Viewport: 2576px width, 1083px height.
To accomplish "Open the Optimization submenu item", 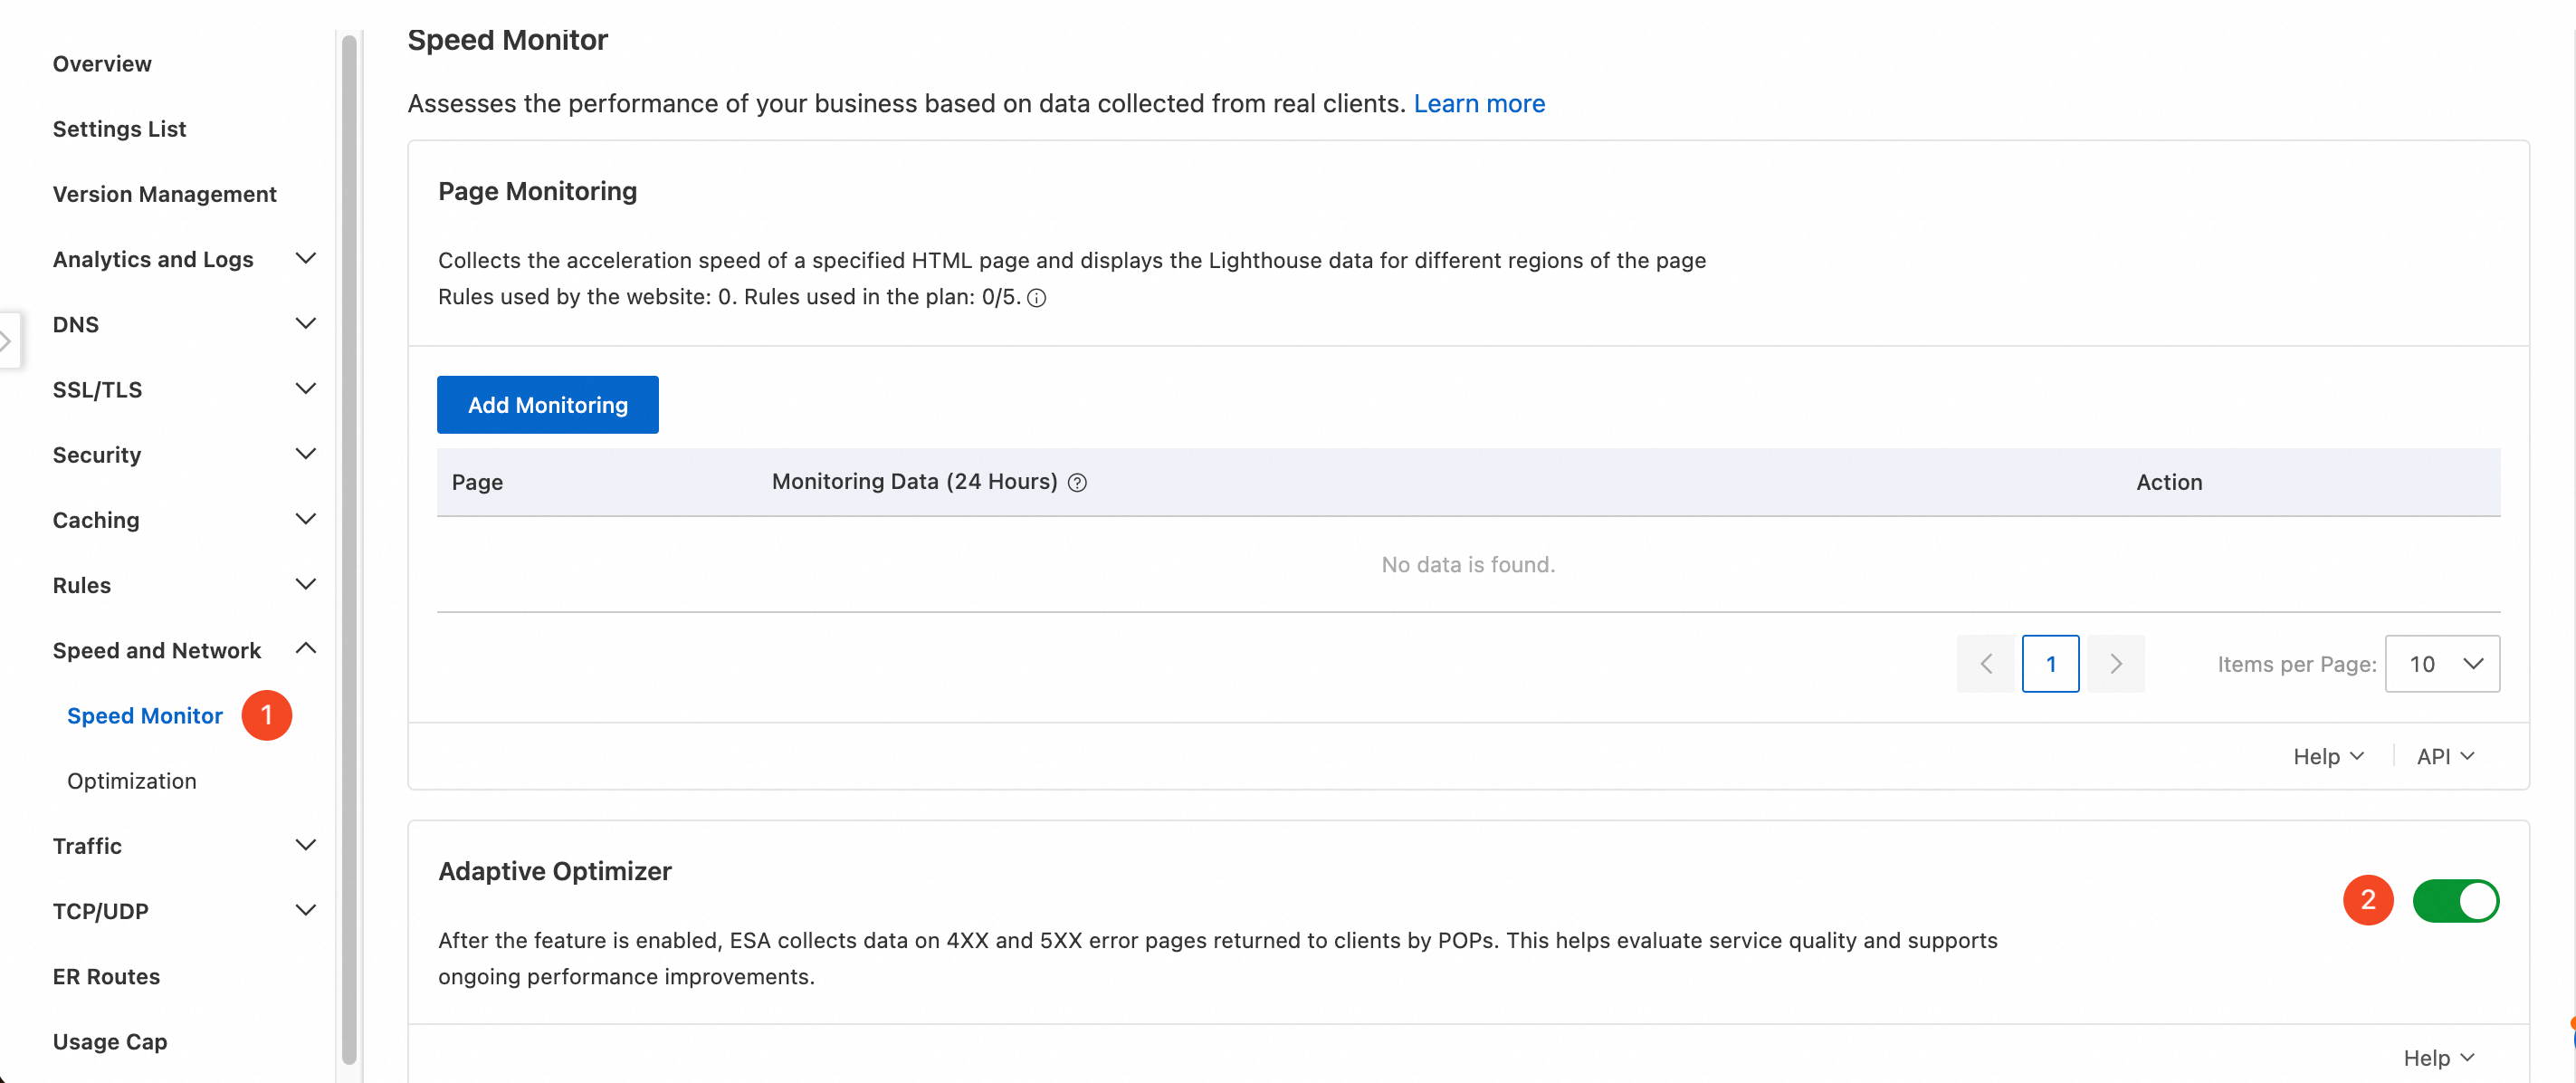I will 132,781.
